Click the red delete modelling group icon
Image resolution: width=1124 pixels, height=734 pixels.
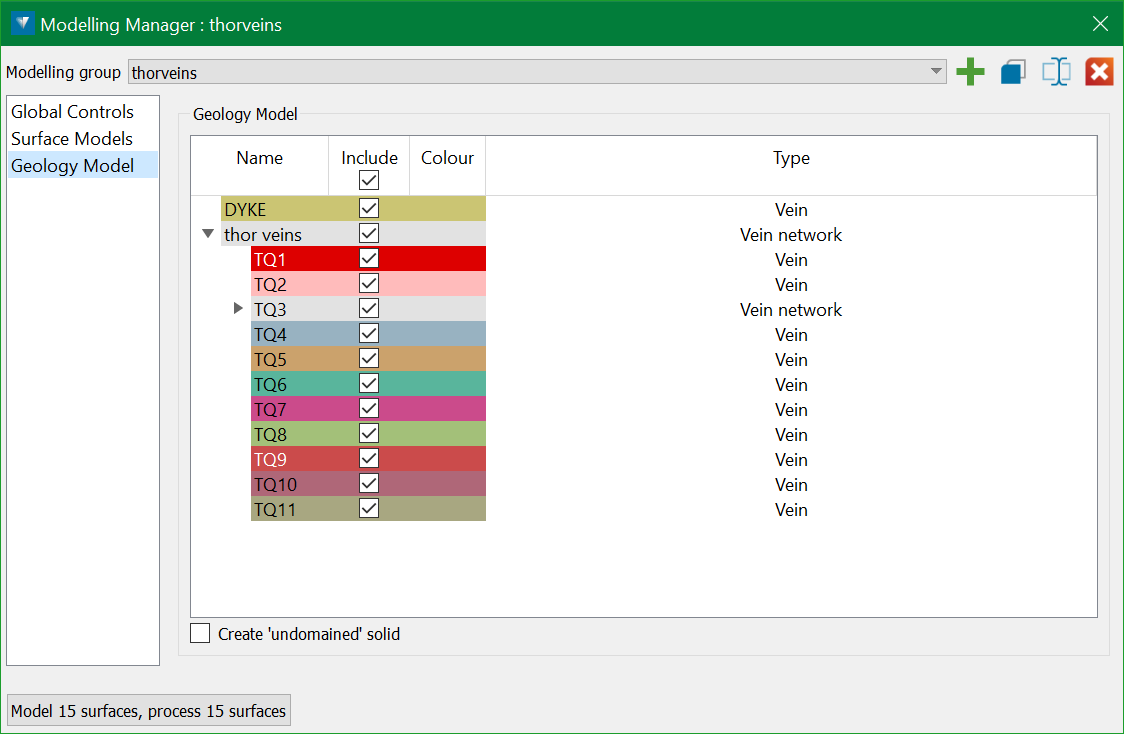coord(1099,72)
